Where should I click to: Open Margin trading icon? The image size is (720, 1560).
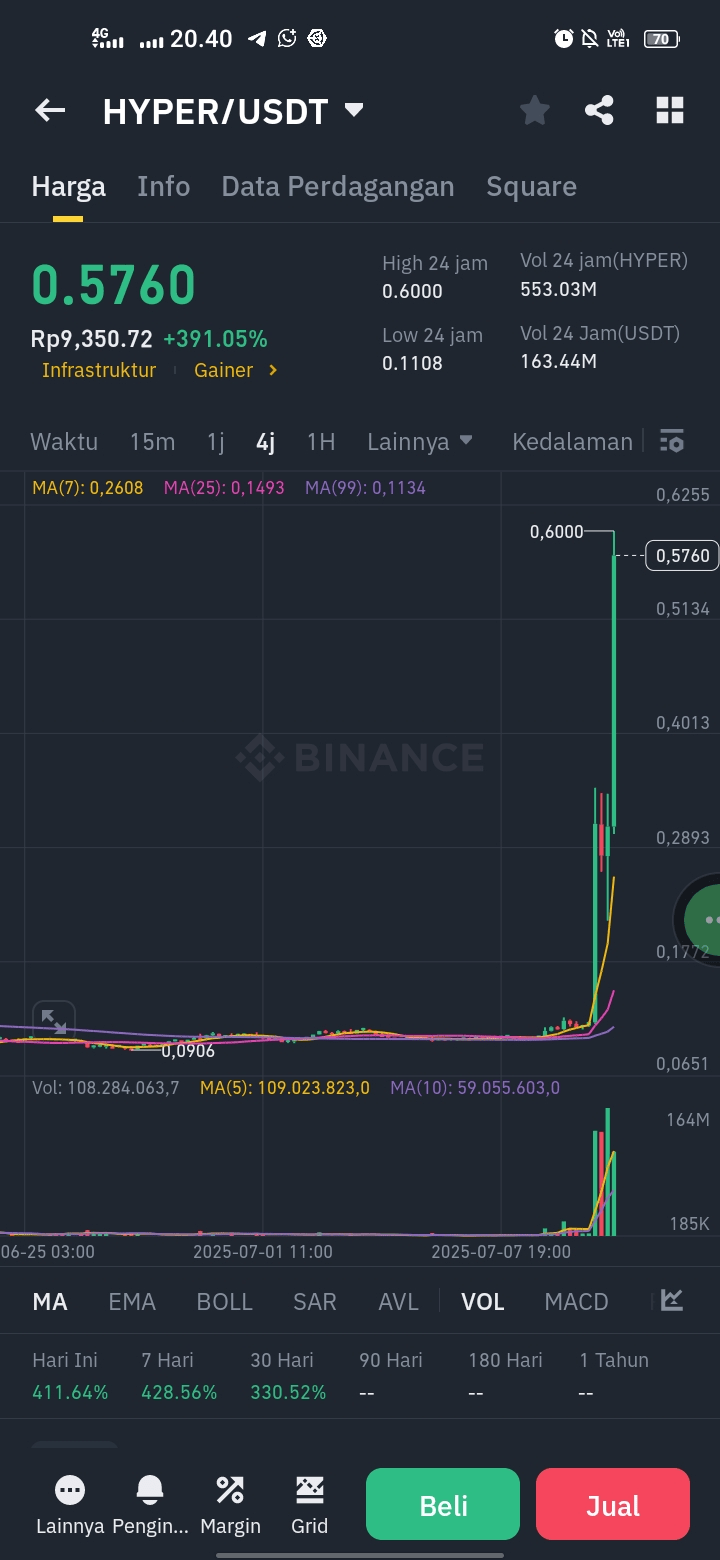[230, 1491]
